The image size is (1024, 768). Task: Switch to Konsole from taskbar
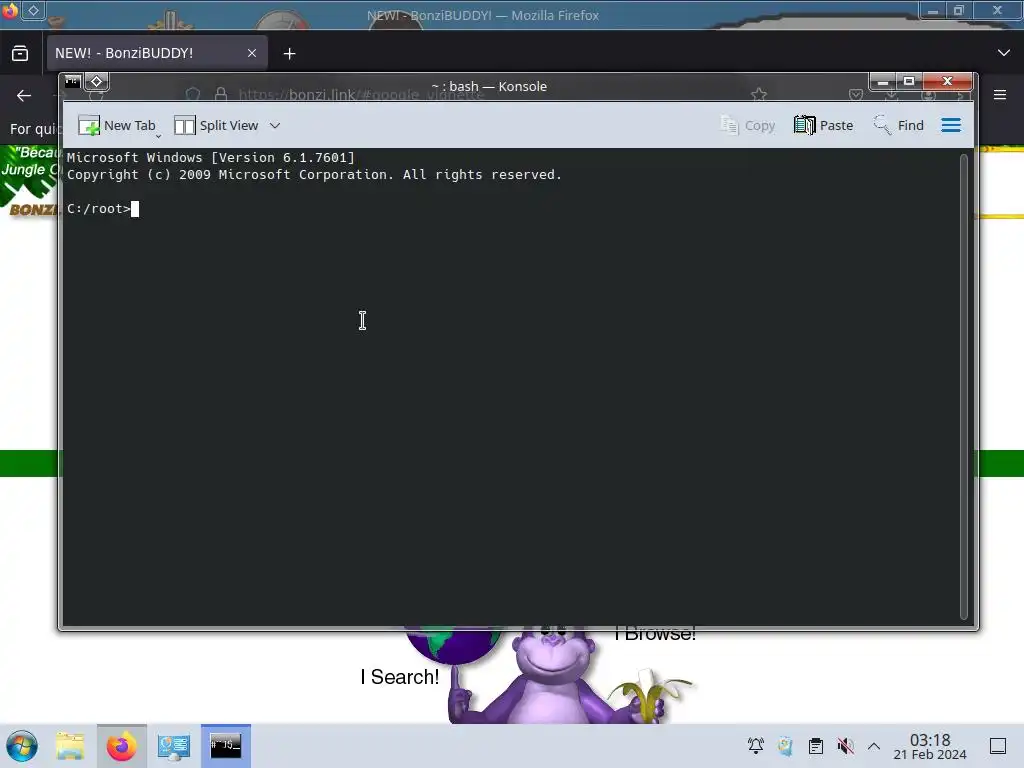(x=226, y=746)
